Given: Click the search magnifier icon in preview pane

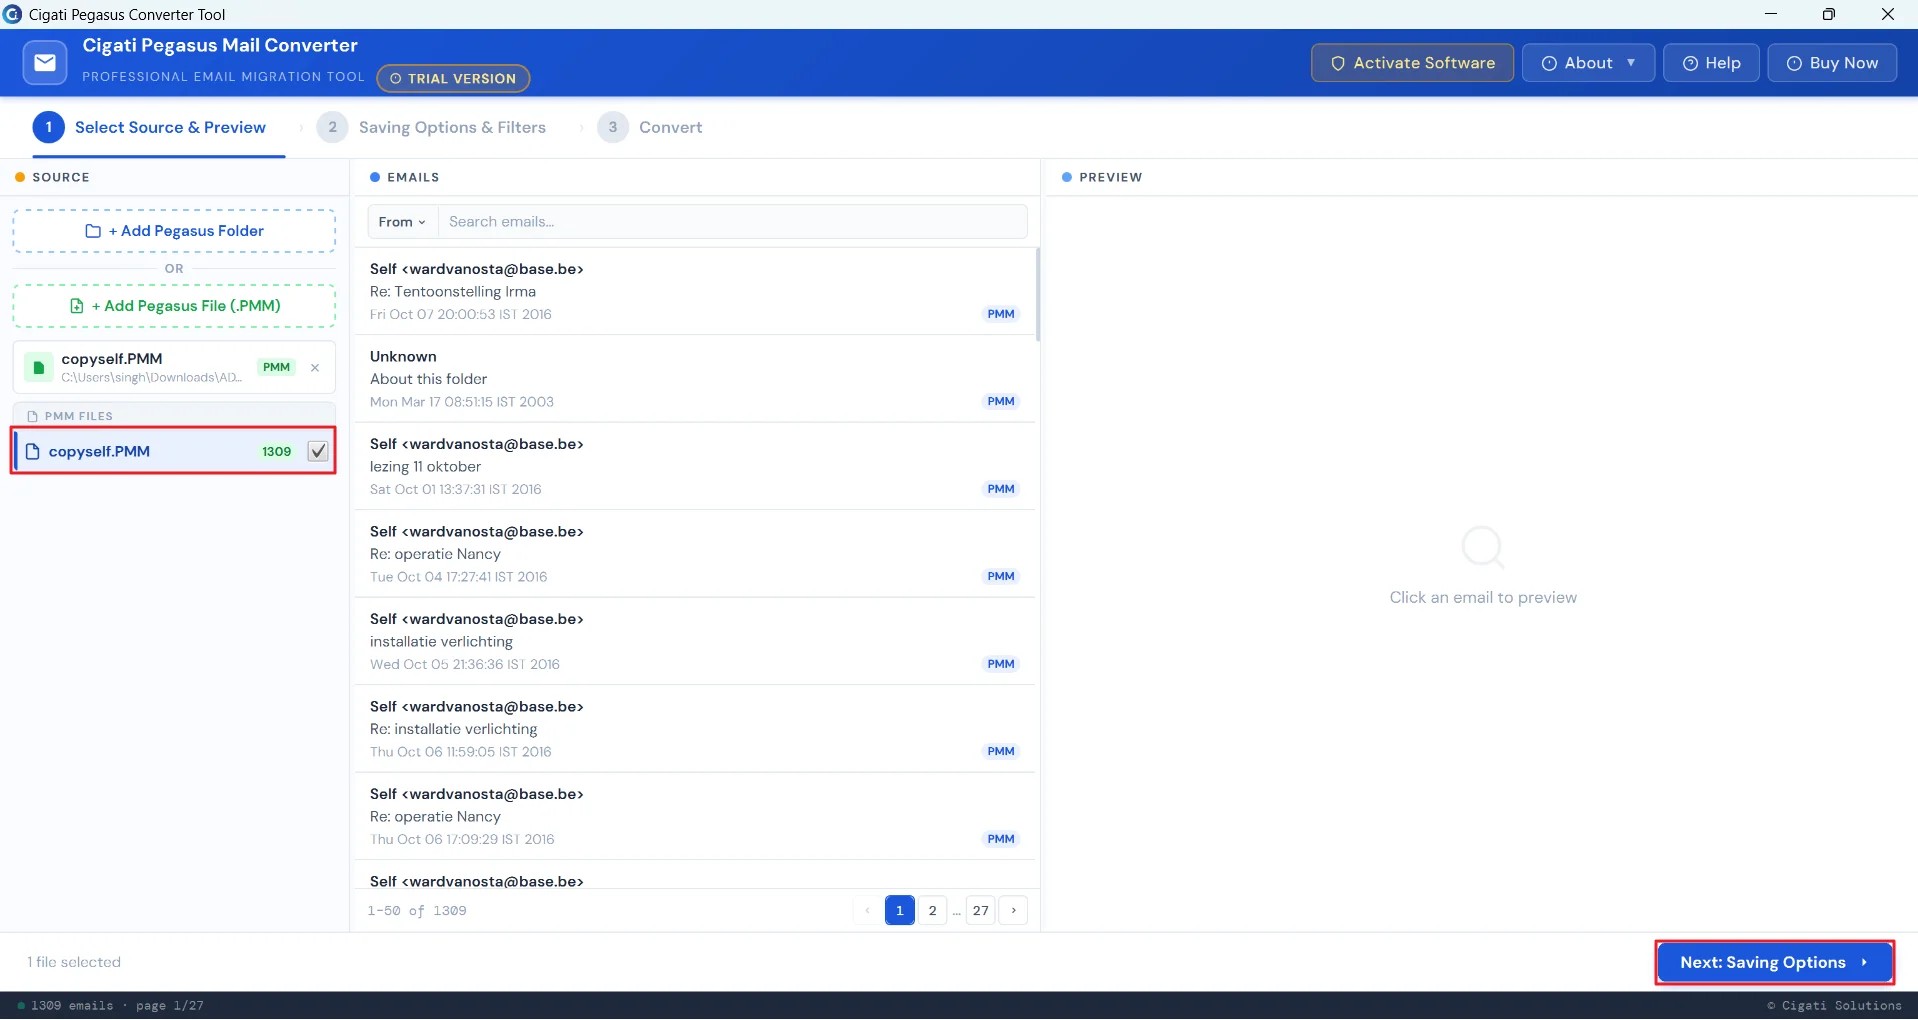Looking at the screenshot, I should click(1482, 547).
